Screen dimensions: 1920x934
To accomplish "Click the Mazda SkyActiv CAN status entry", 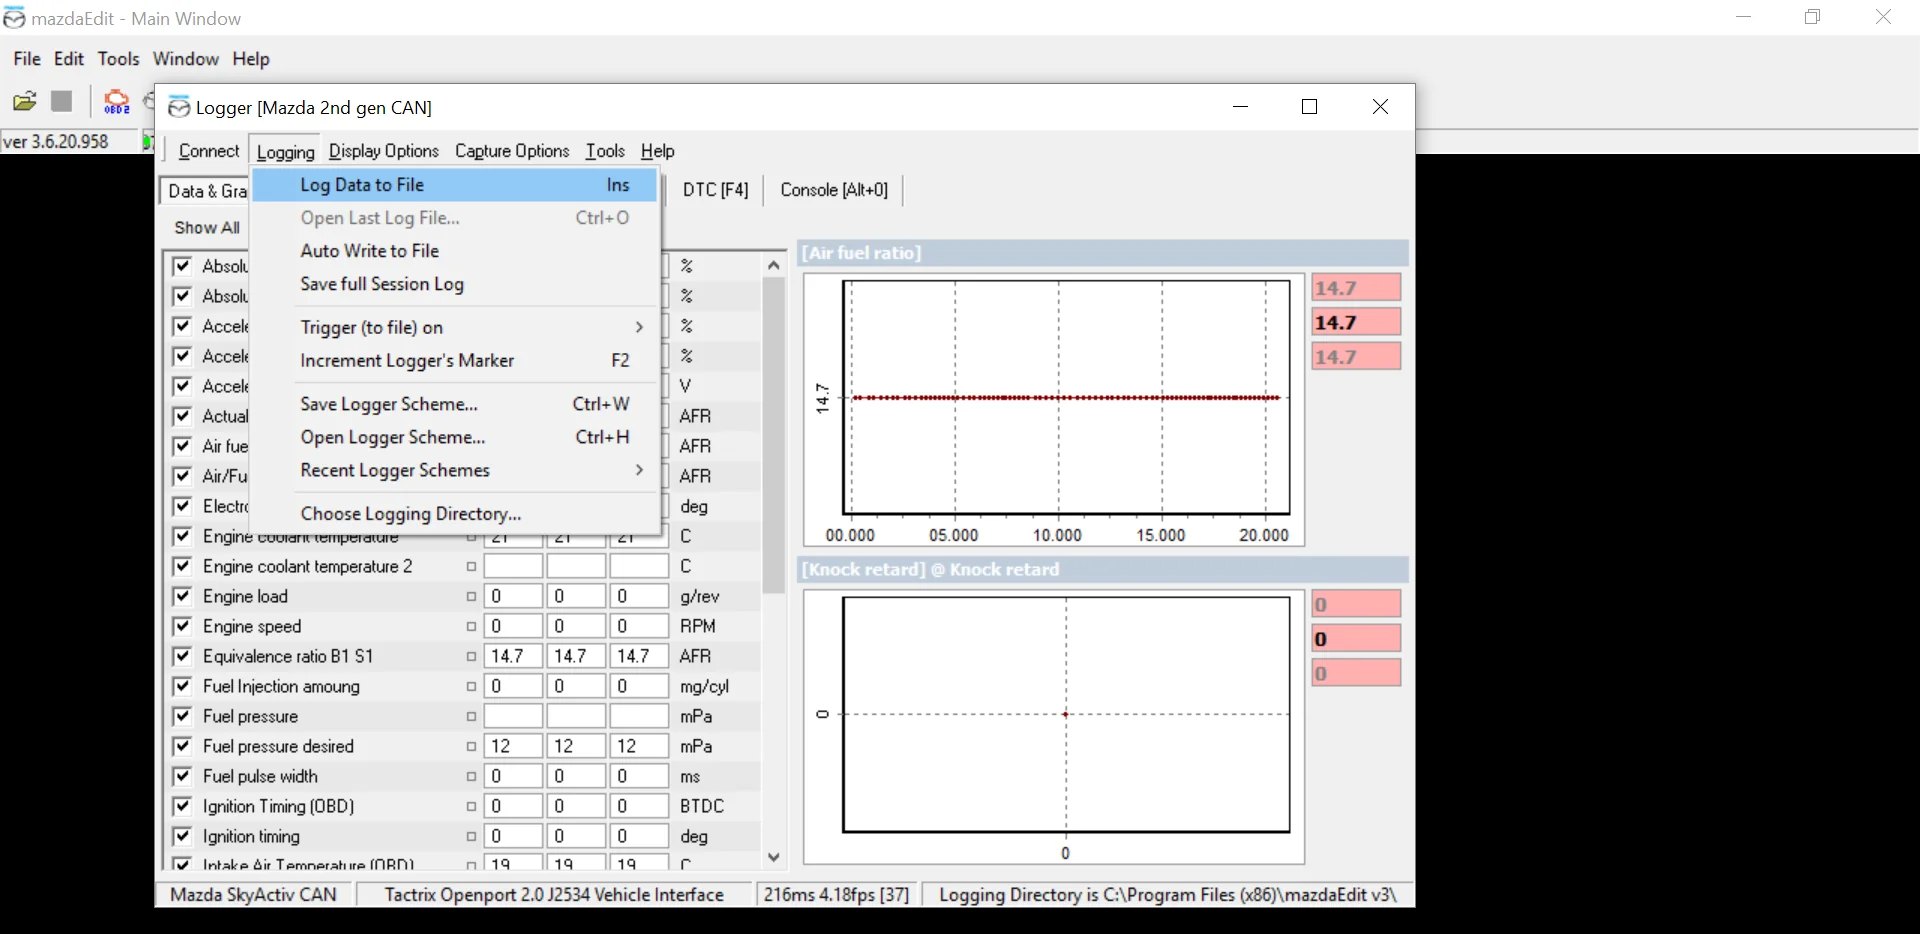I will tap(254, 895).
